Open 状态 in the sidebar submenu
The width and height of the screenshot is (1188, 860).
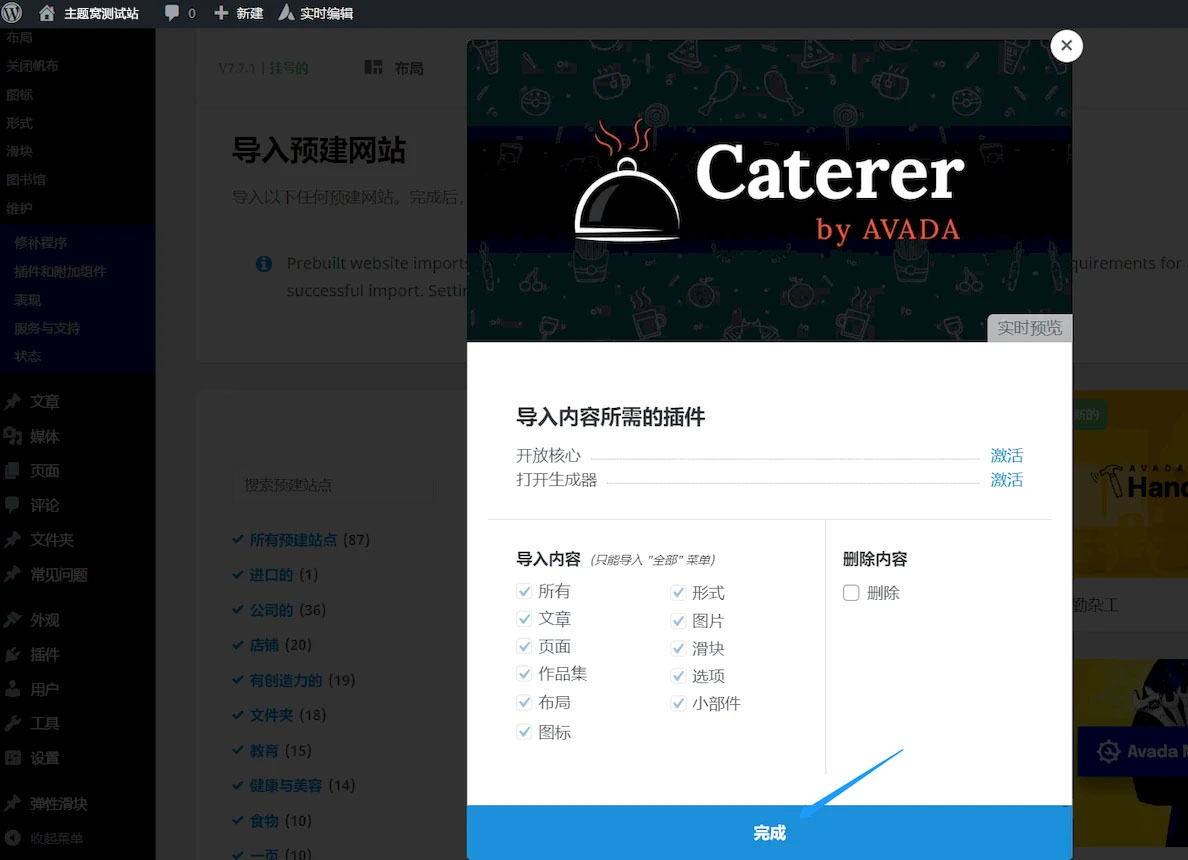(27, 356)
